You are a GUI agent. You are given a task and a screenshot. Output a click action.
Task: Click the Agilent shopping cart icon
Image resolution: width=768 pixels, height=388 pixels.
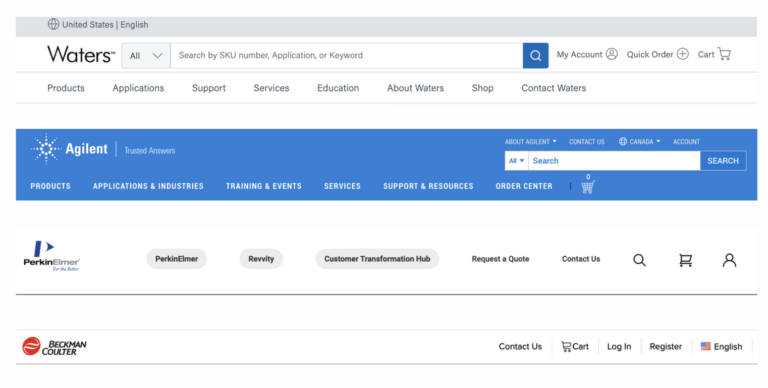click(x=588, y=187)
